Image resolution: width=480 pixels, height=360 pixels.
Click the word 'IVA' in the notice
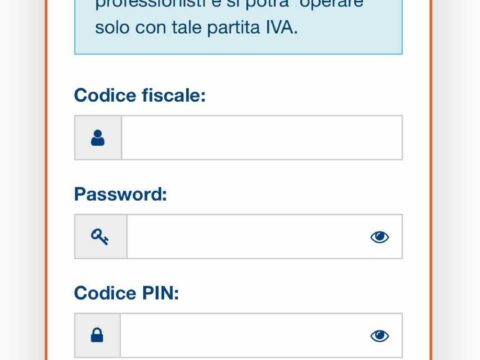click(279, 27)
